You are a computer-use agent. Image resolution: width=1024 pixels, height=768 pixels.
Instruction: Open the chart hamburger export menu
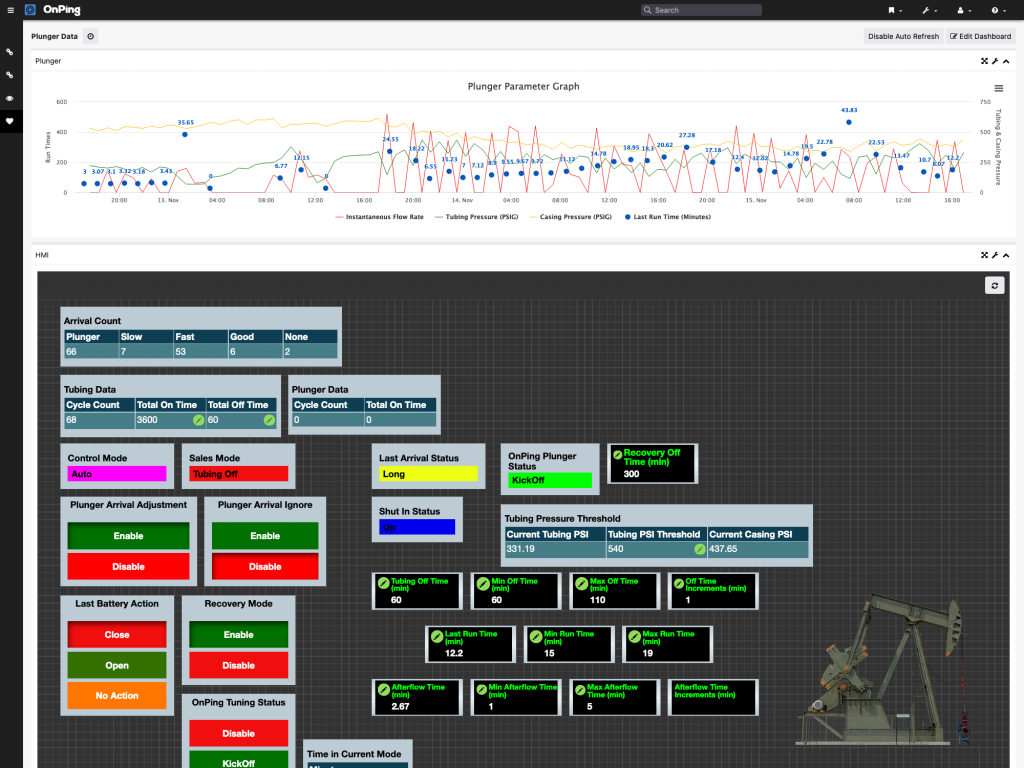[x=999, y=88]
